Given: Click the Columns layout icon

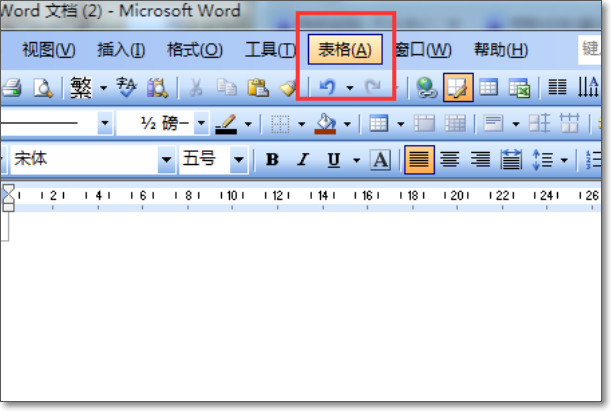Looking at the screenshot, I should click(x=557, y=87).
